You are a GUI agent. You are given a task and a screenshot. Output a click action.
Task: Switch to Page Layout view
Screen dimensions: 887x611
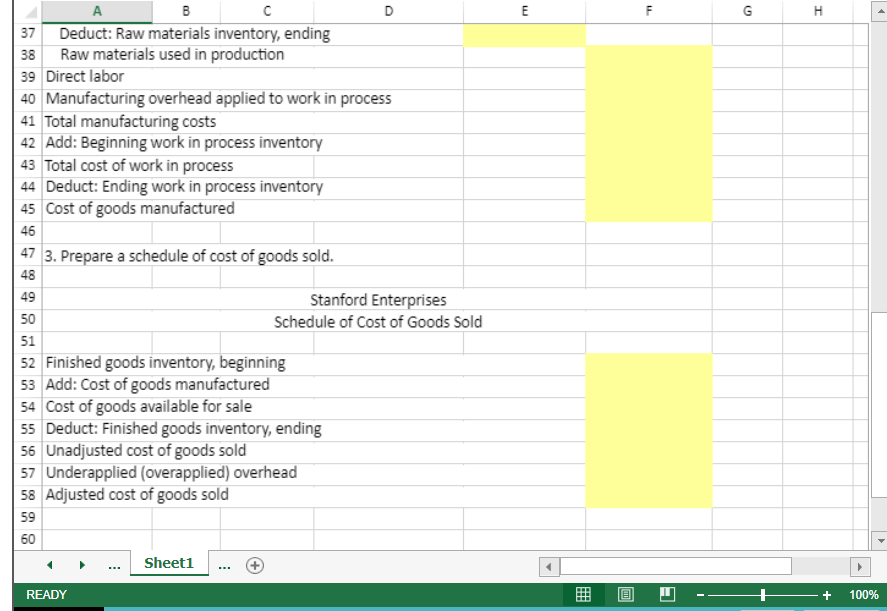[x=624, y=594]
